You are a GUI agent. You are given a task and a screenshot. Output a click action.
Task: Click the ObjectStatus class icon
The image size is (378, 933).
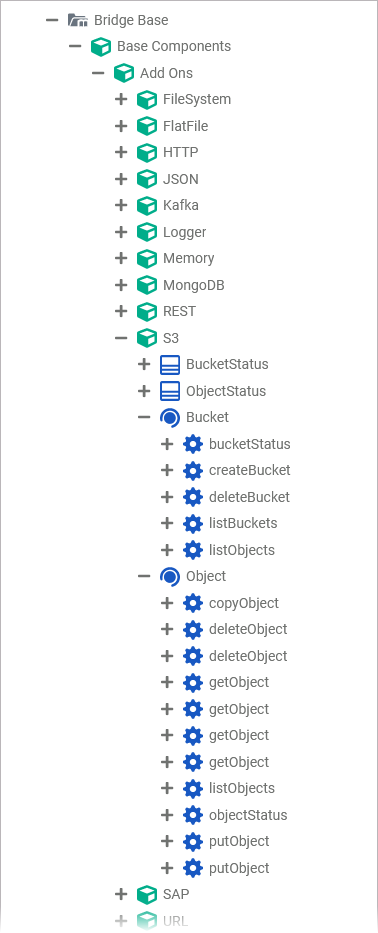pyautogui.click(x=170, y=391)
